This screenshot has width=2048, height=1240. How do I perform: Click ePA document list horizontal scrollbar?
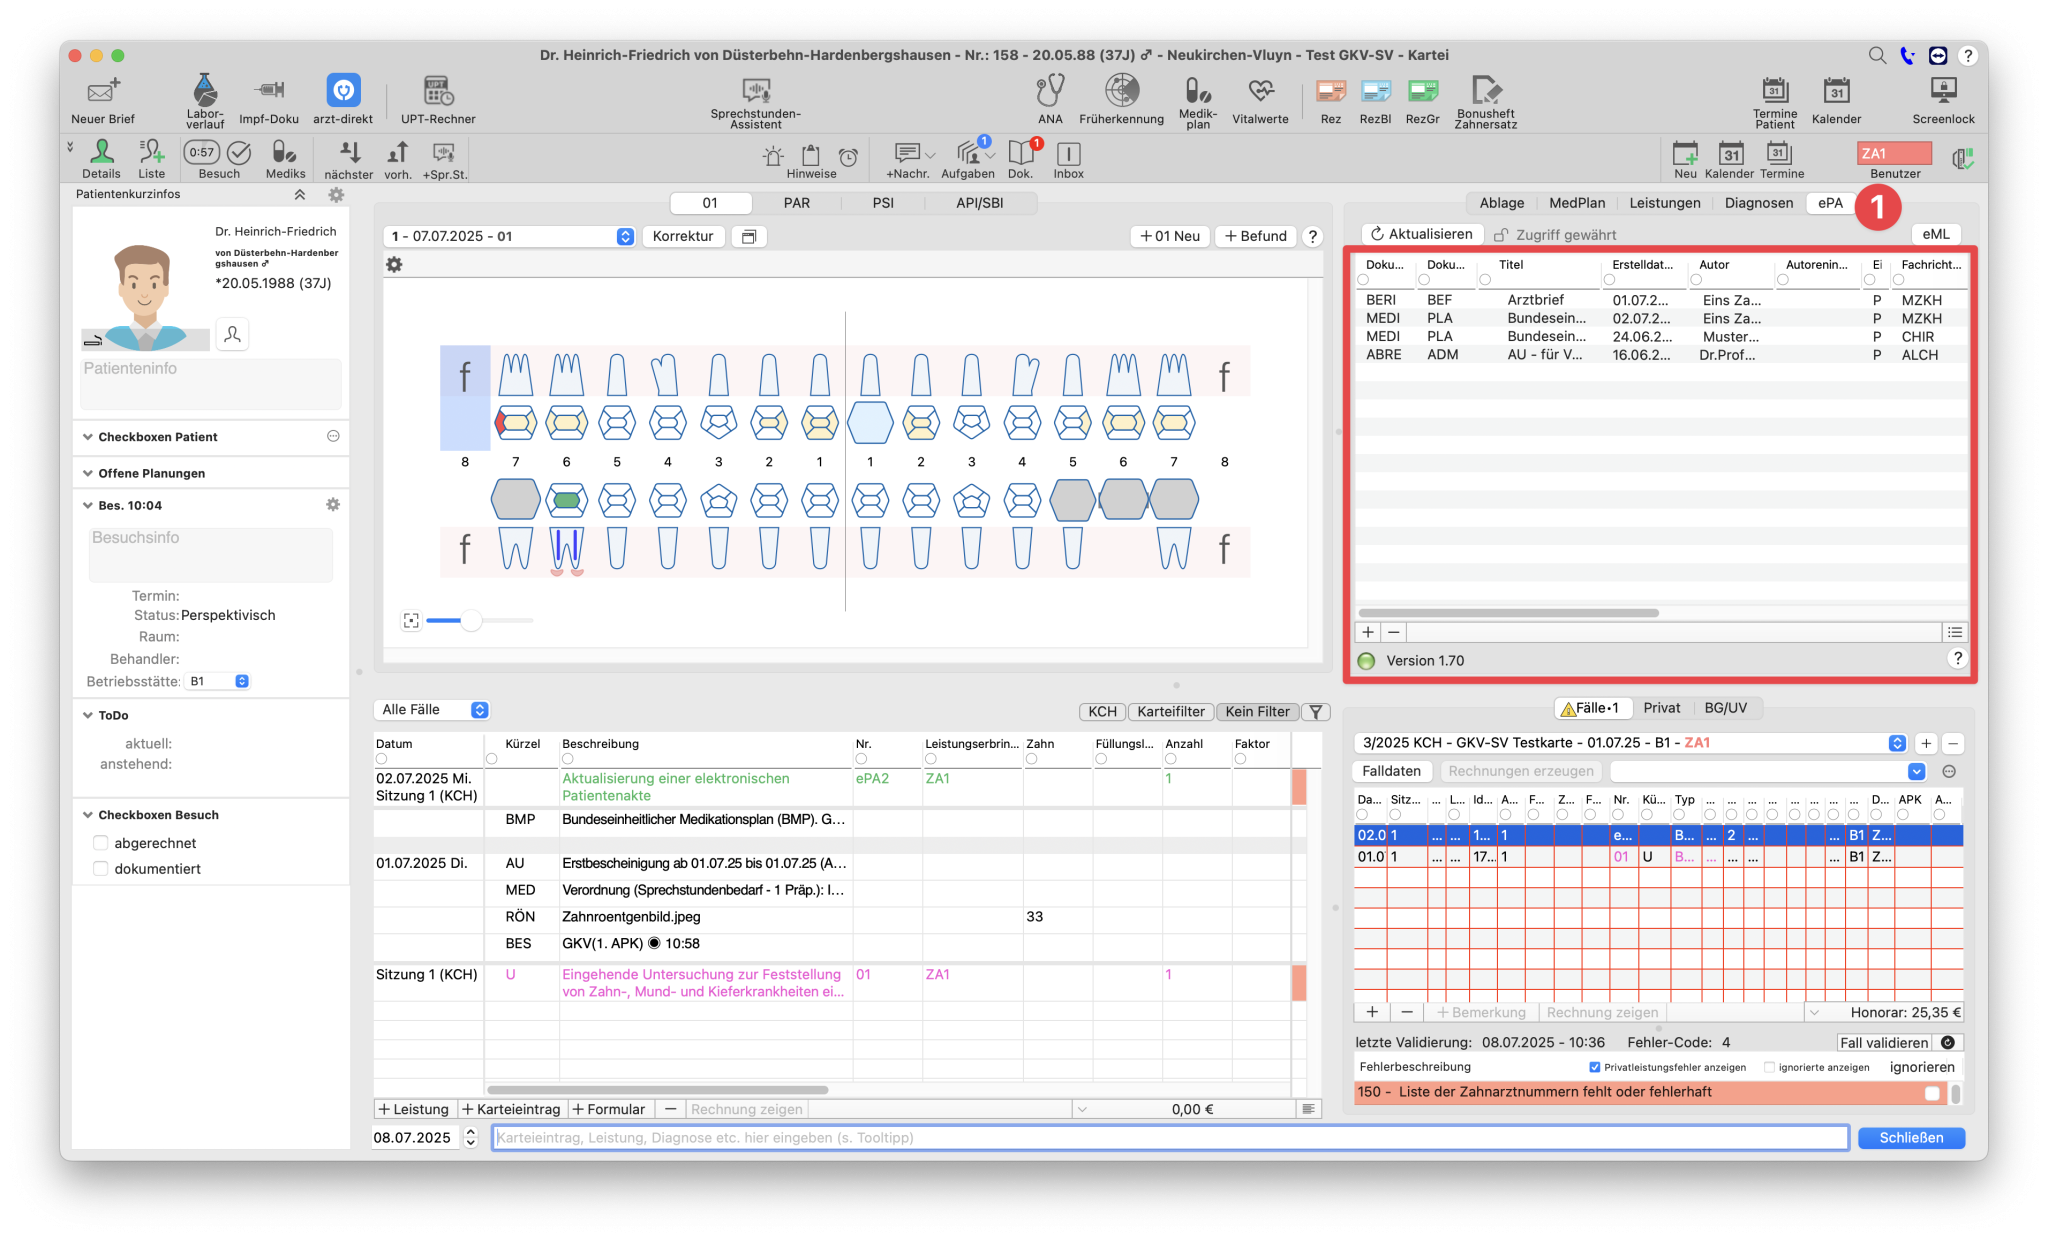pyautogui.click(x=1508, y=613)
